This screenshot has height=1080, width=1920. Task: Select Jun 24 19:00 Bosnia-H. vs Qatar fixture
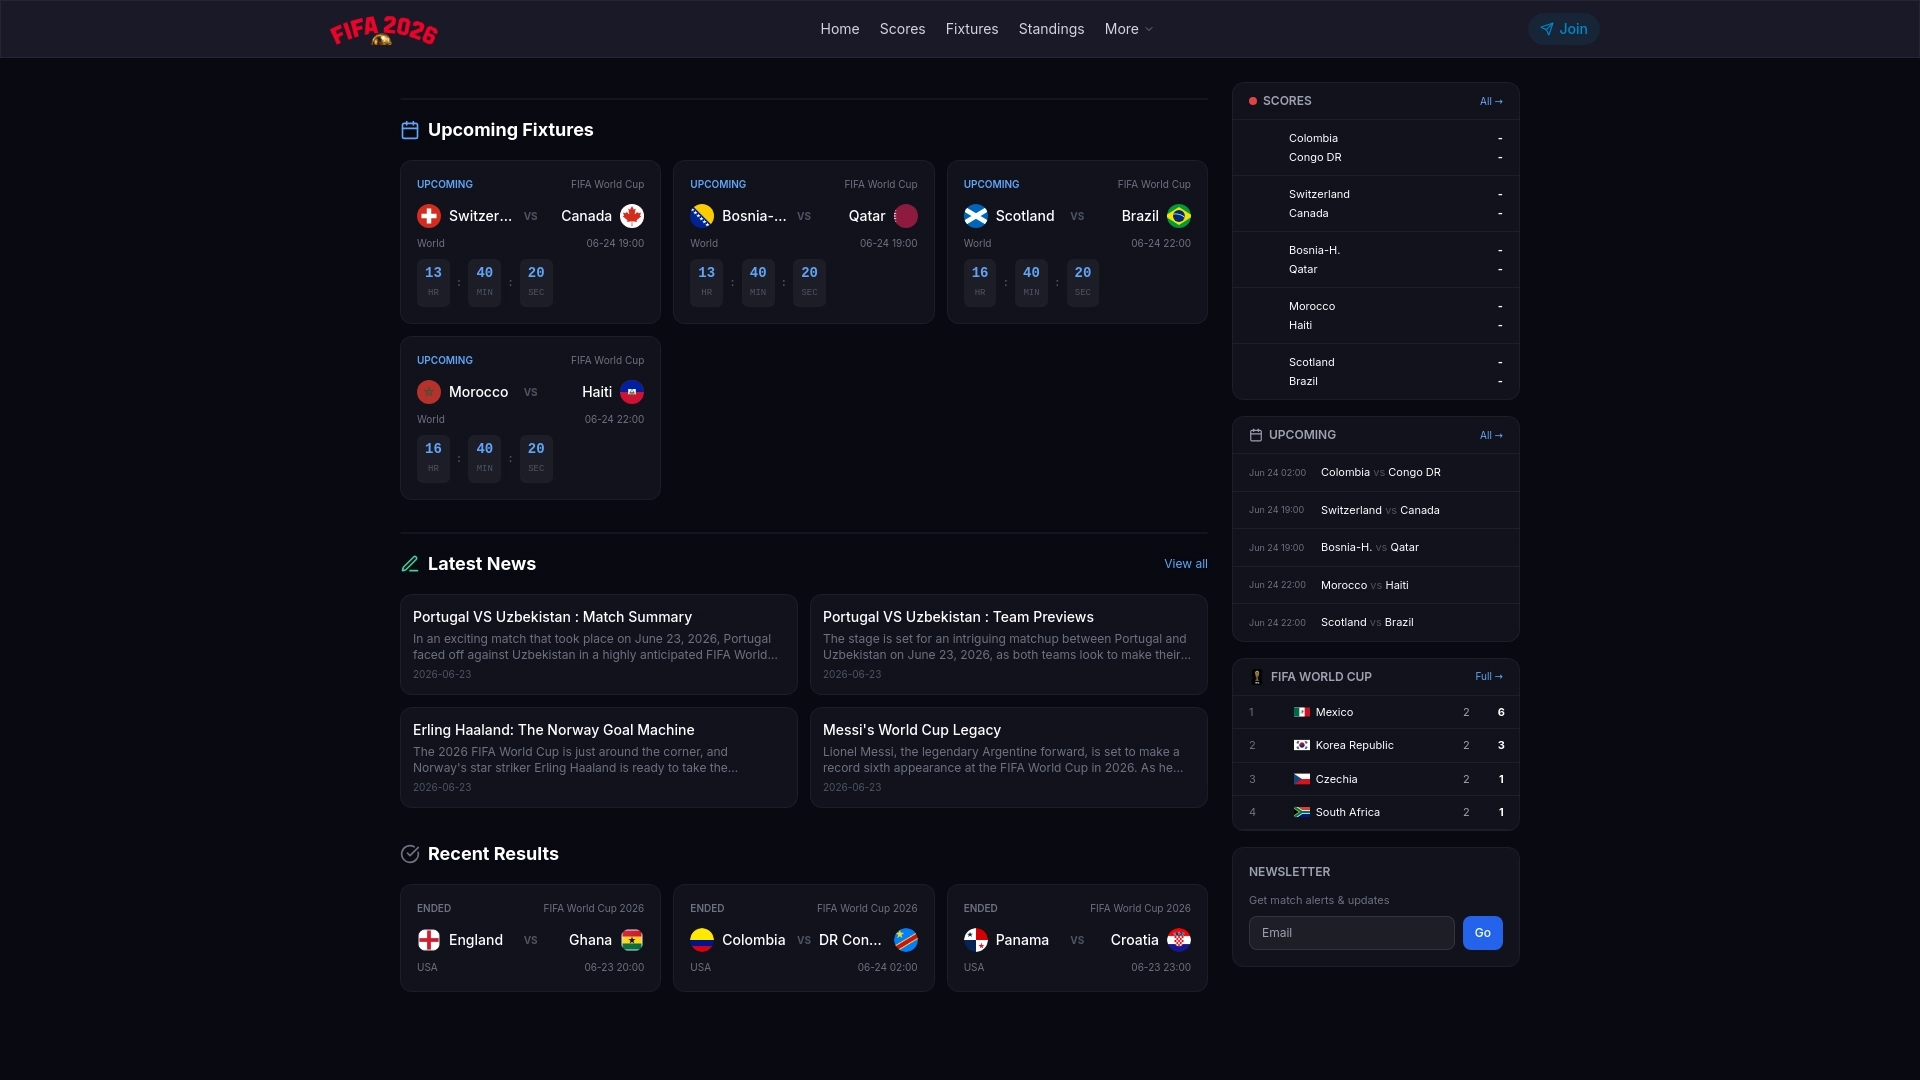pyautogui.click(x=1376, y=548)
